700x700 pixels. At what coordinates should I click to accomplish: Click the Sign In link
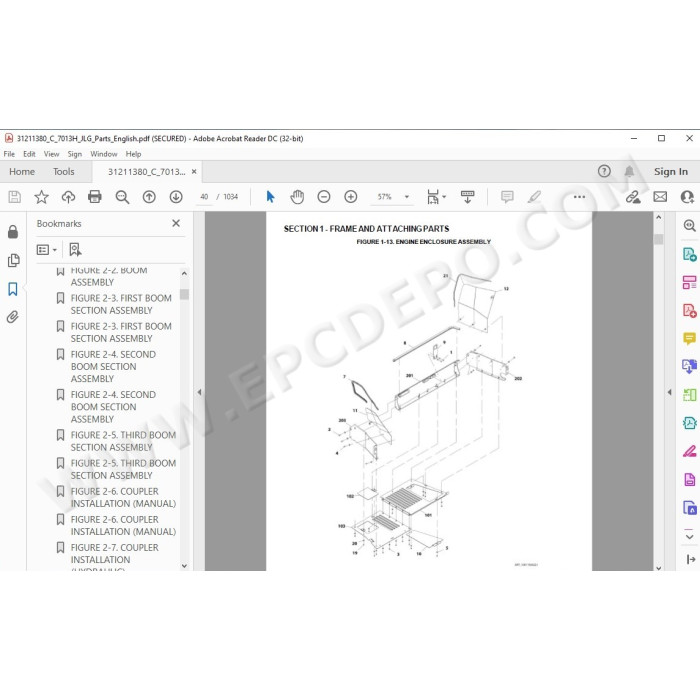(x=671, y=171)
